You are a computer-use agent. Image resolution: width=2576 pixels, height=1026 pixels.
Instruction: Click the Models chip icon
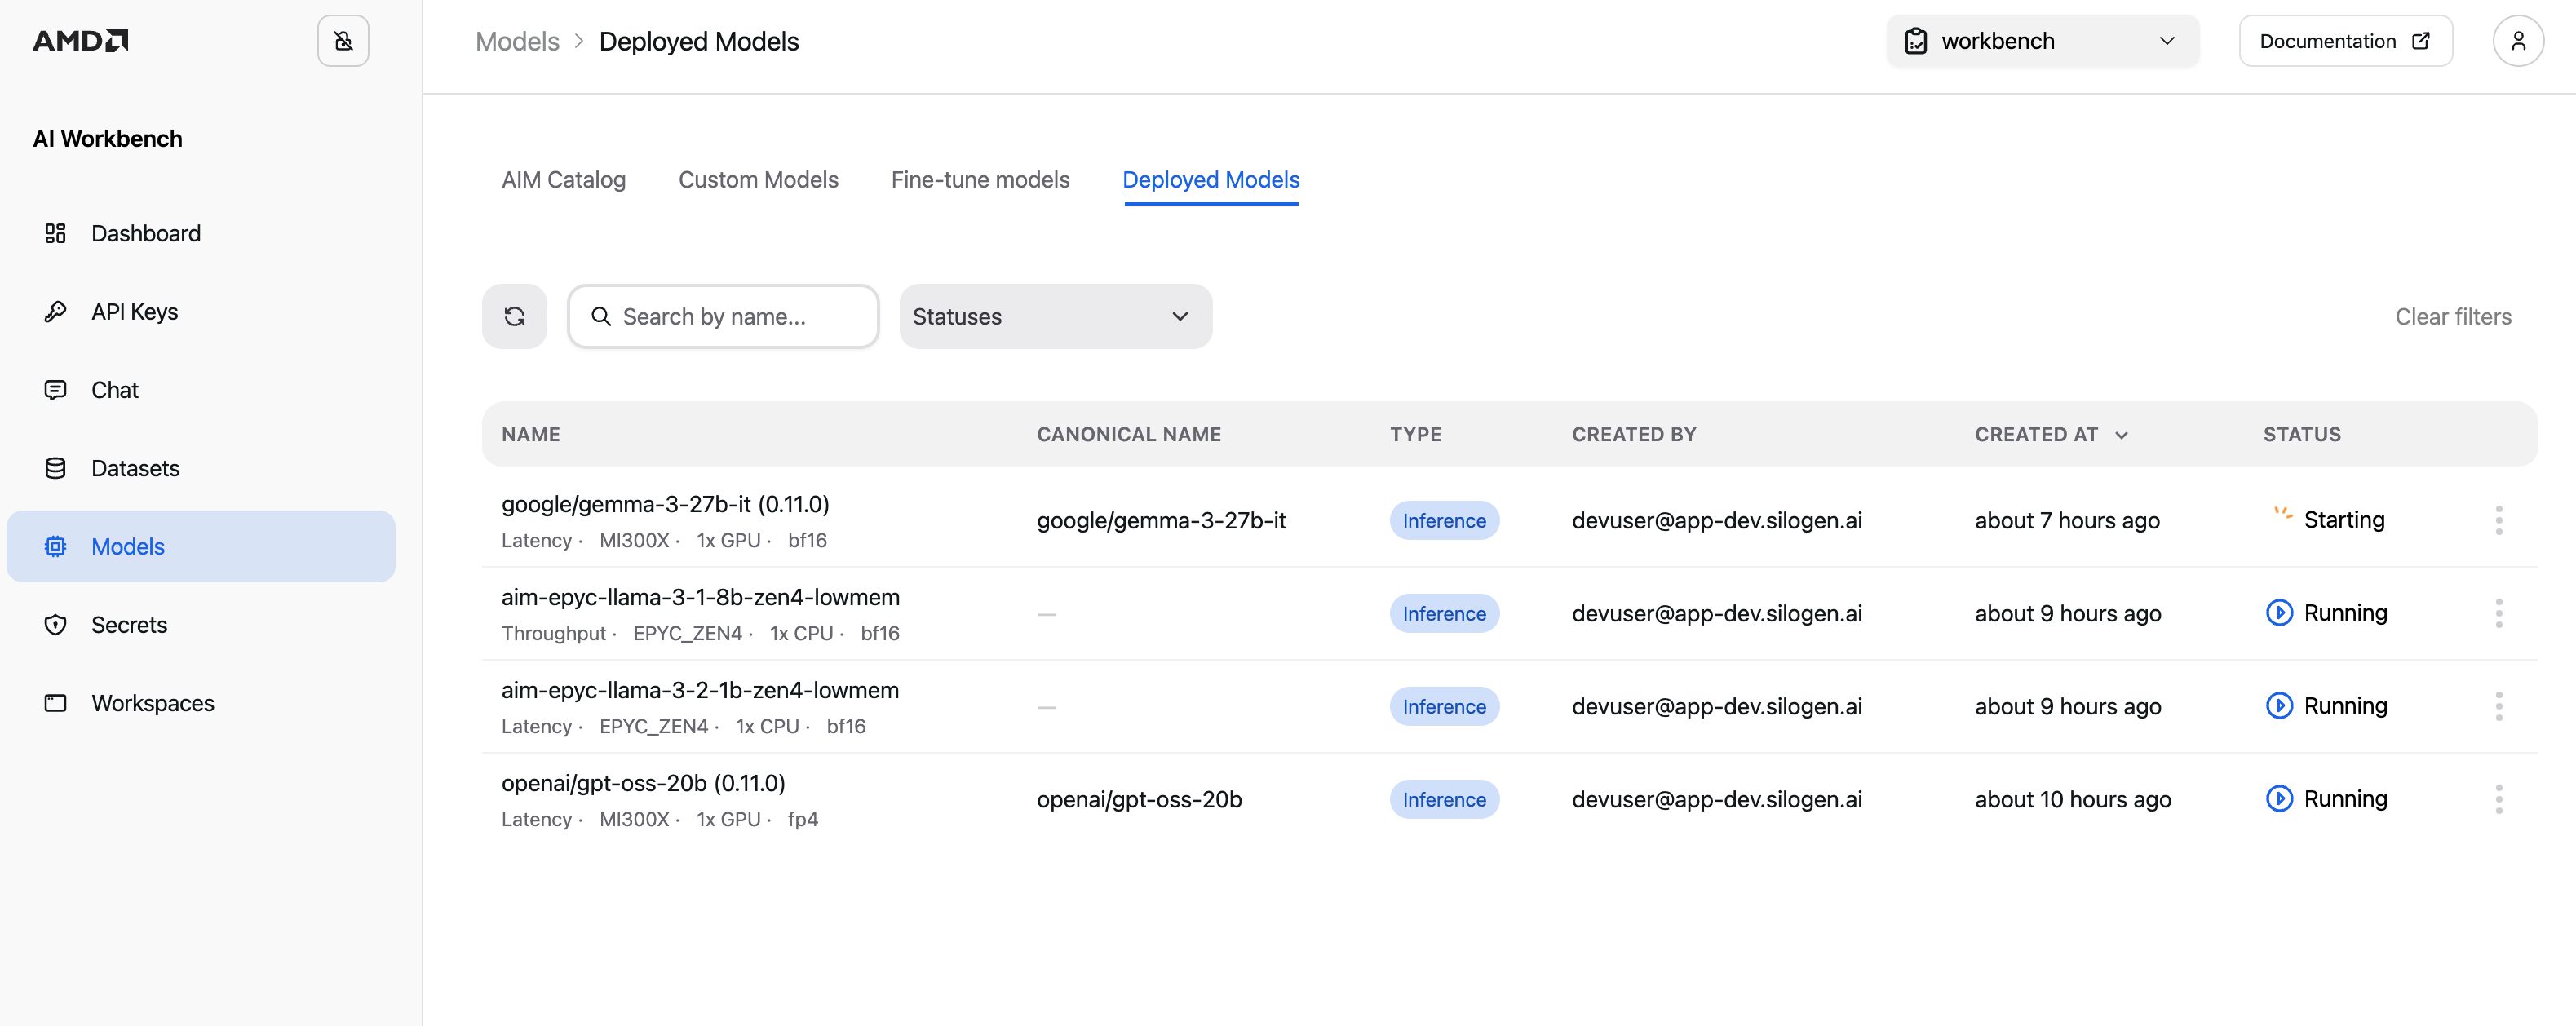click(55, 546)
